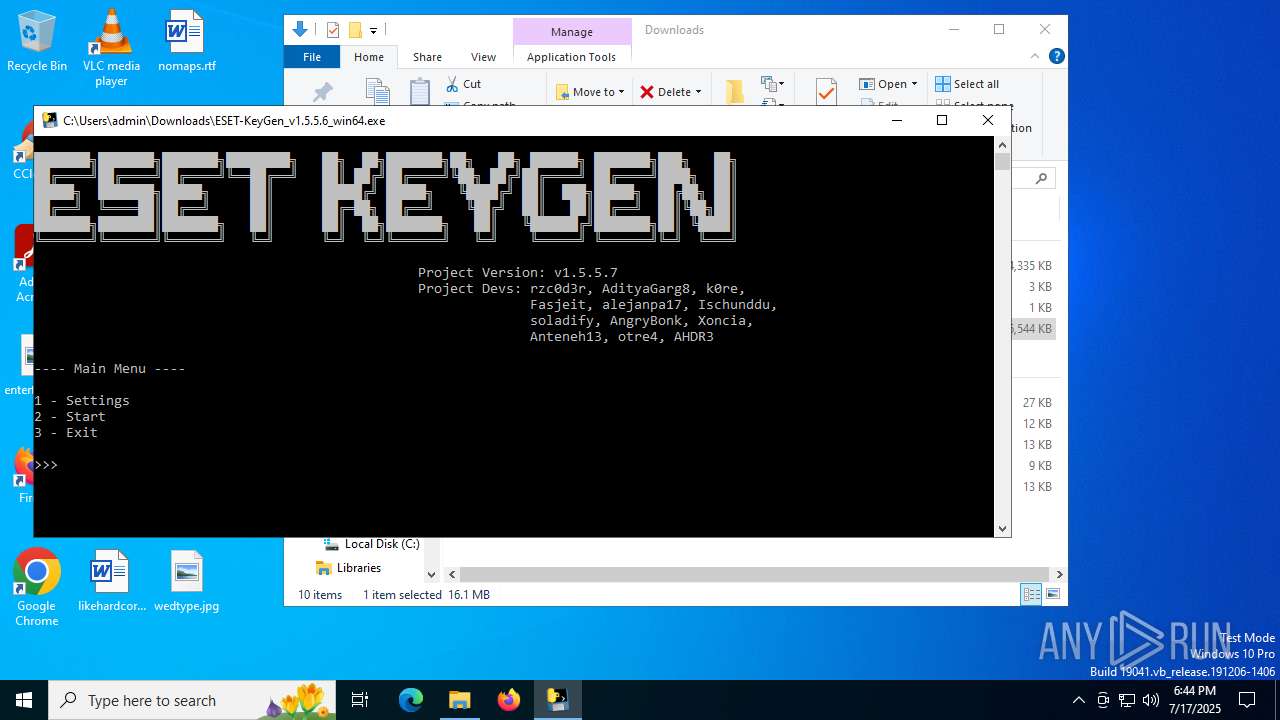
Task: Click quick access New folder icon in title bar
Action: [354, 30]
